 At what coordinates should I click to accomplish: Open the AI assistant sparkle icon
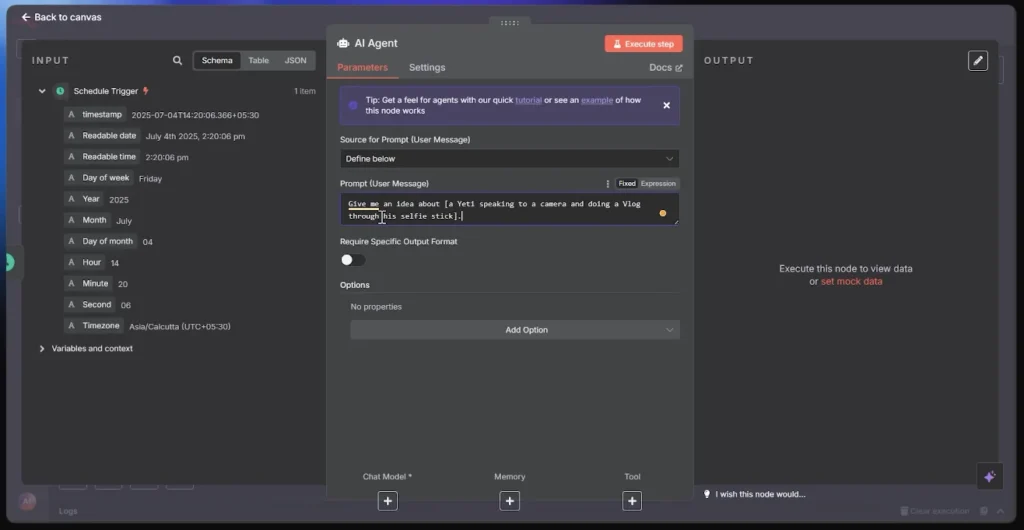coord(989,477)
